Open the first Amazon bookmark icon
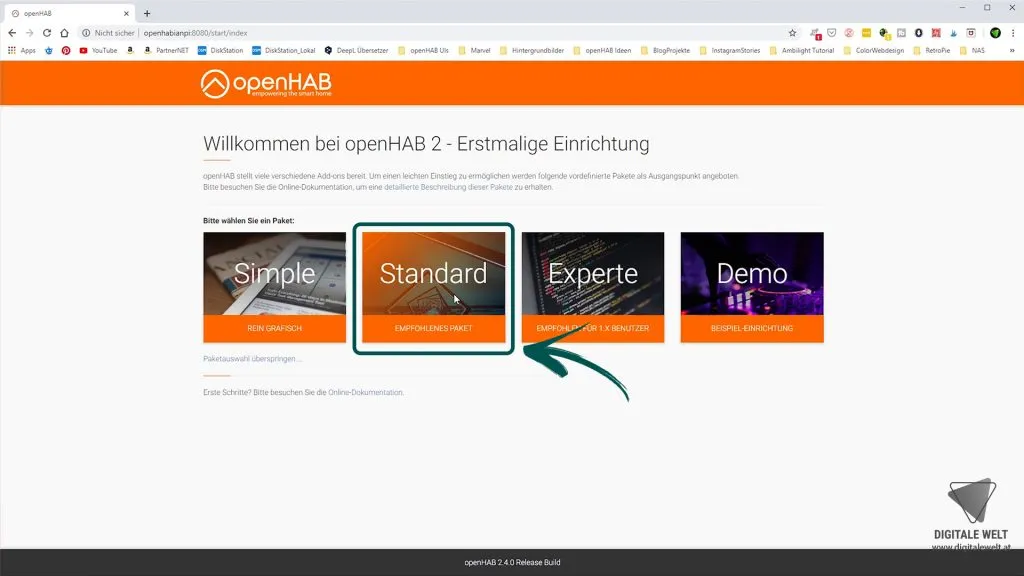This screenshot has width=1024, height=576. click(x=130, y=50)
